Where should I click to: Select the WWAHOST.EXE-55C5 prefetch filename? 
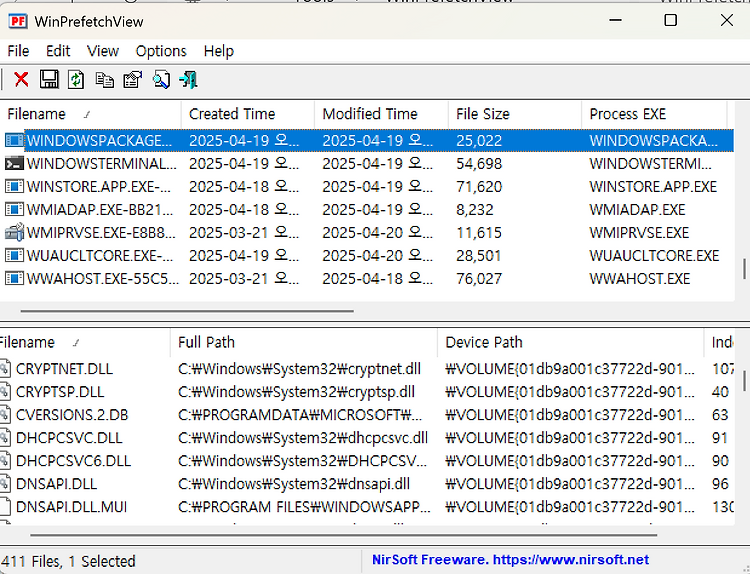[x=103, y=278]
